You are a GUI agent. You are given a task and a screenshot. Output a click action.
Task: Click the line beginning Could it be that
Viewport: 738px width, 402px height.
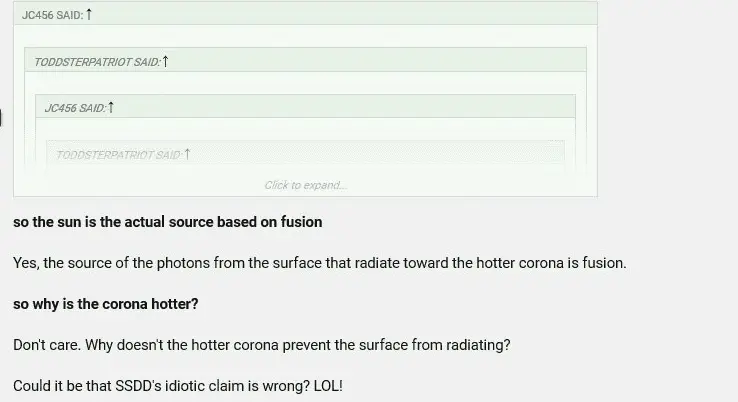pyautogui.click(x=177, y=385)
